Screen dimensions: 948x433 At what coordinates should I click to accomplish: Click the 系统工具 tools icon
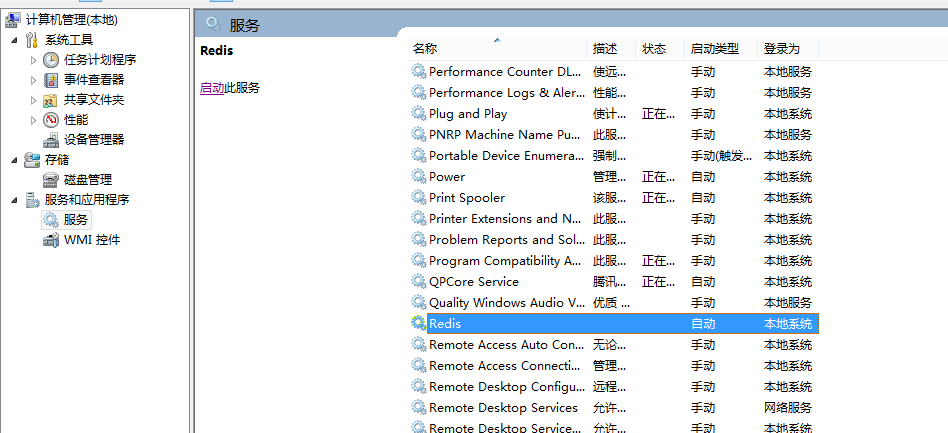tap(32, 40)
